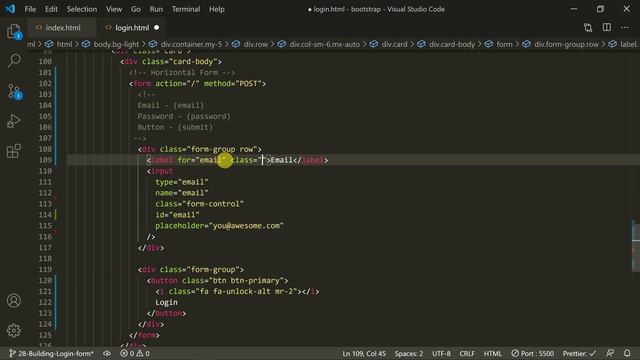Switch to the login.html tab
This screenshot has height=360, width=640.
(x=131, y=28)
